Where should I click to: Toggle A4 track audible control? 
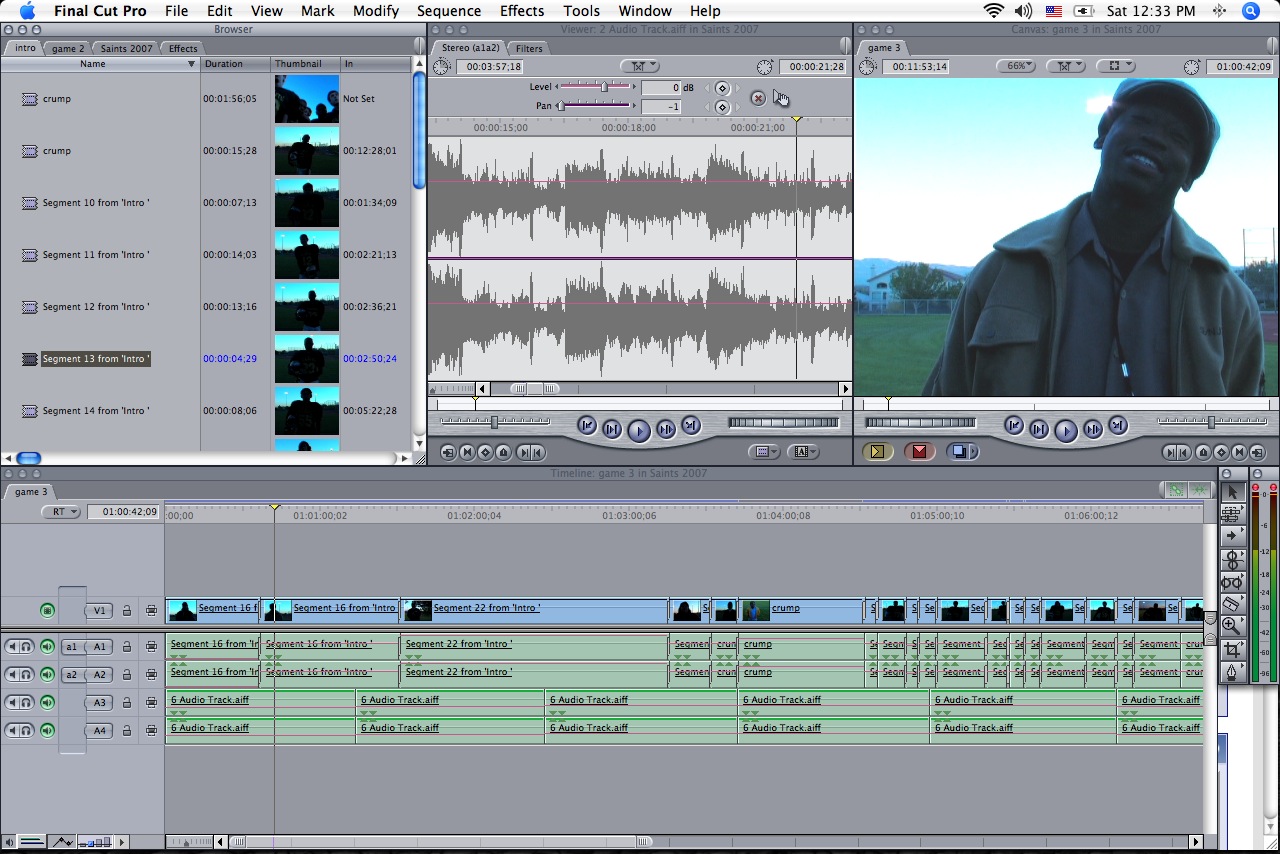point(47,730)
